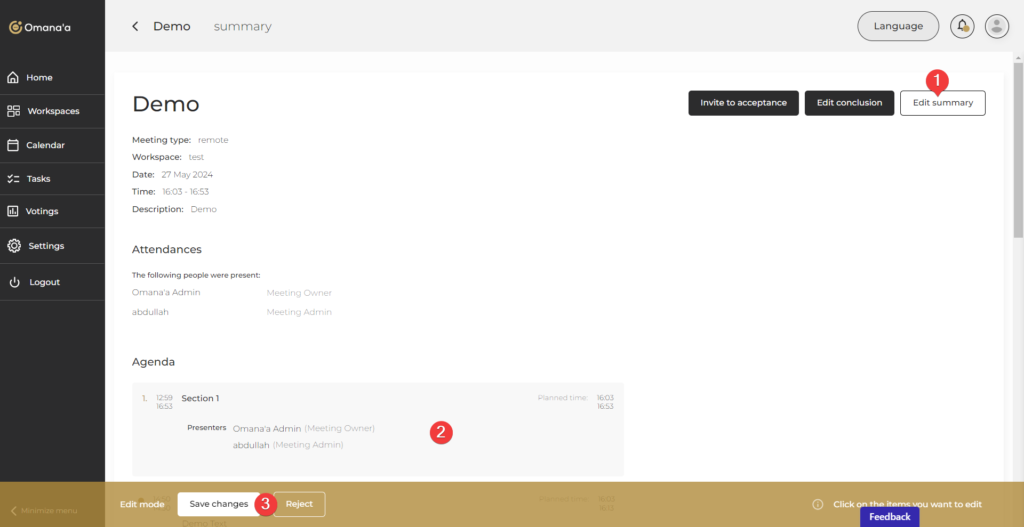Reject the edit changes
The image size is (1024, 527).
click(x=299, y=504)
